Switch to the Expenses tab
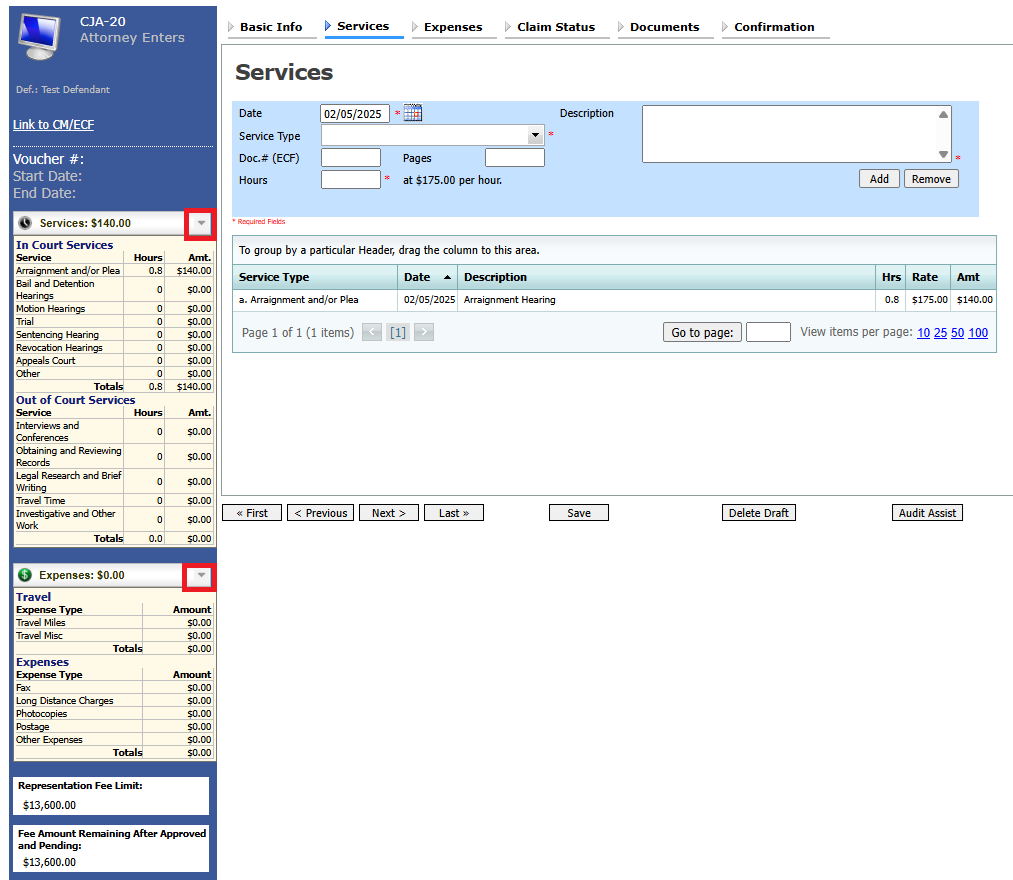Screen dimensions: 1013x880 coord(452,27)
